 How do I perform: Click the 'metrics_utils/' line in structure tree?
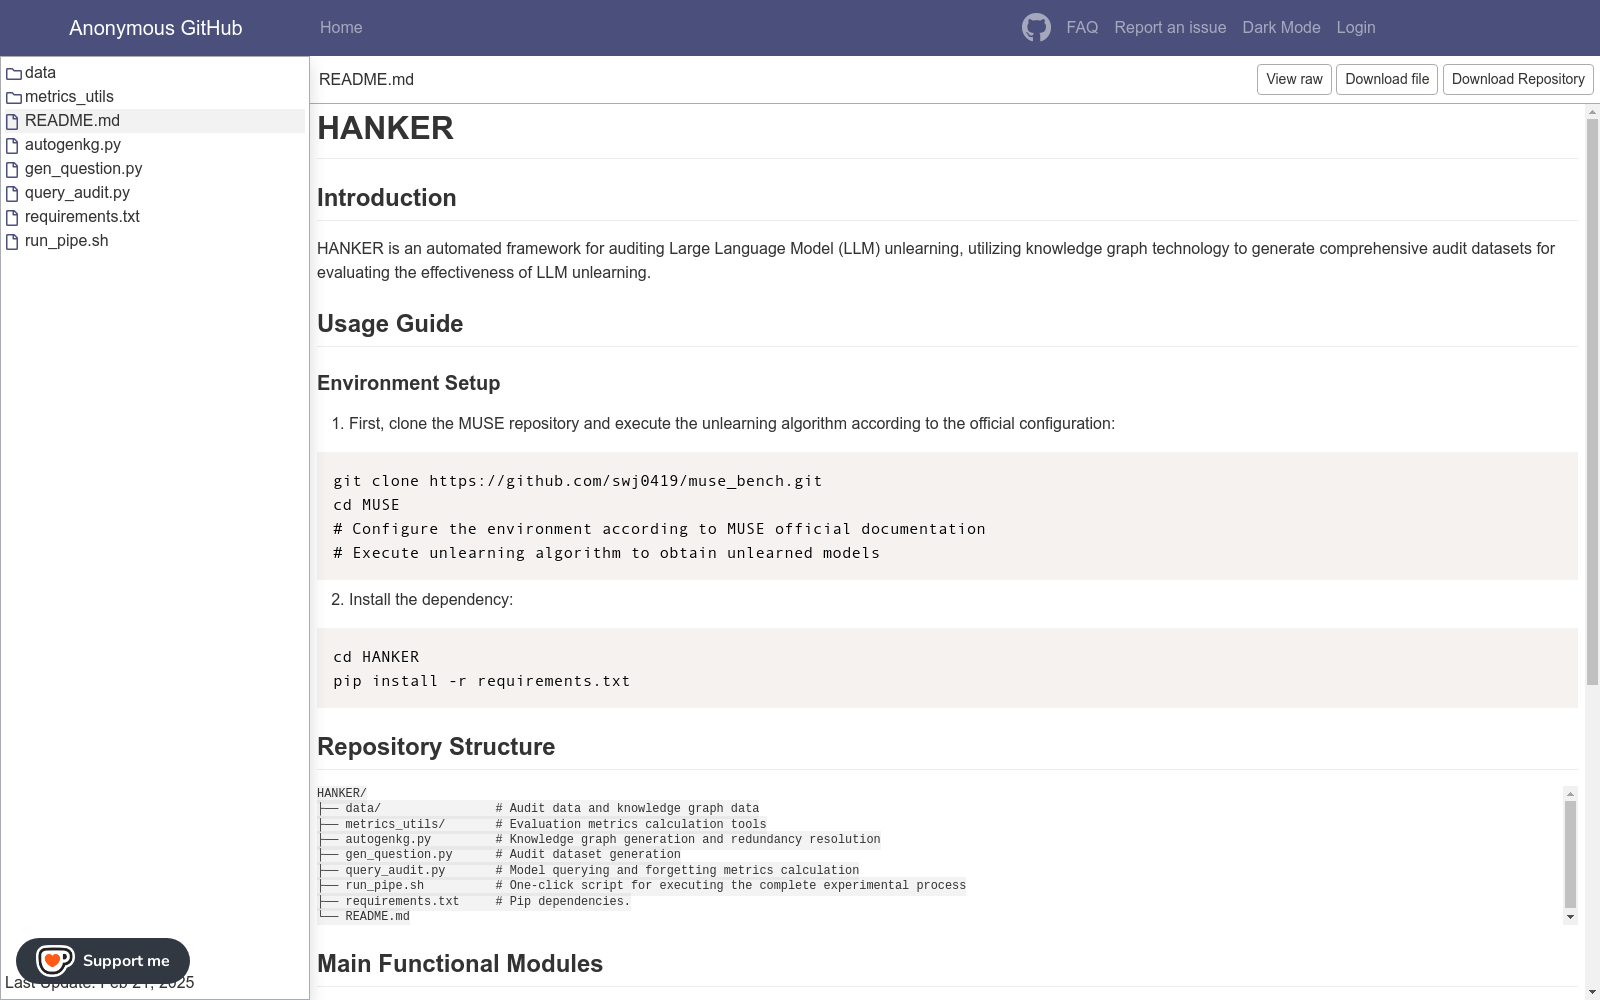click(x=542, y=824)
